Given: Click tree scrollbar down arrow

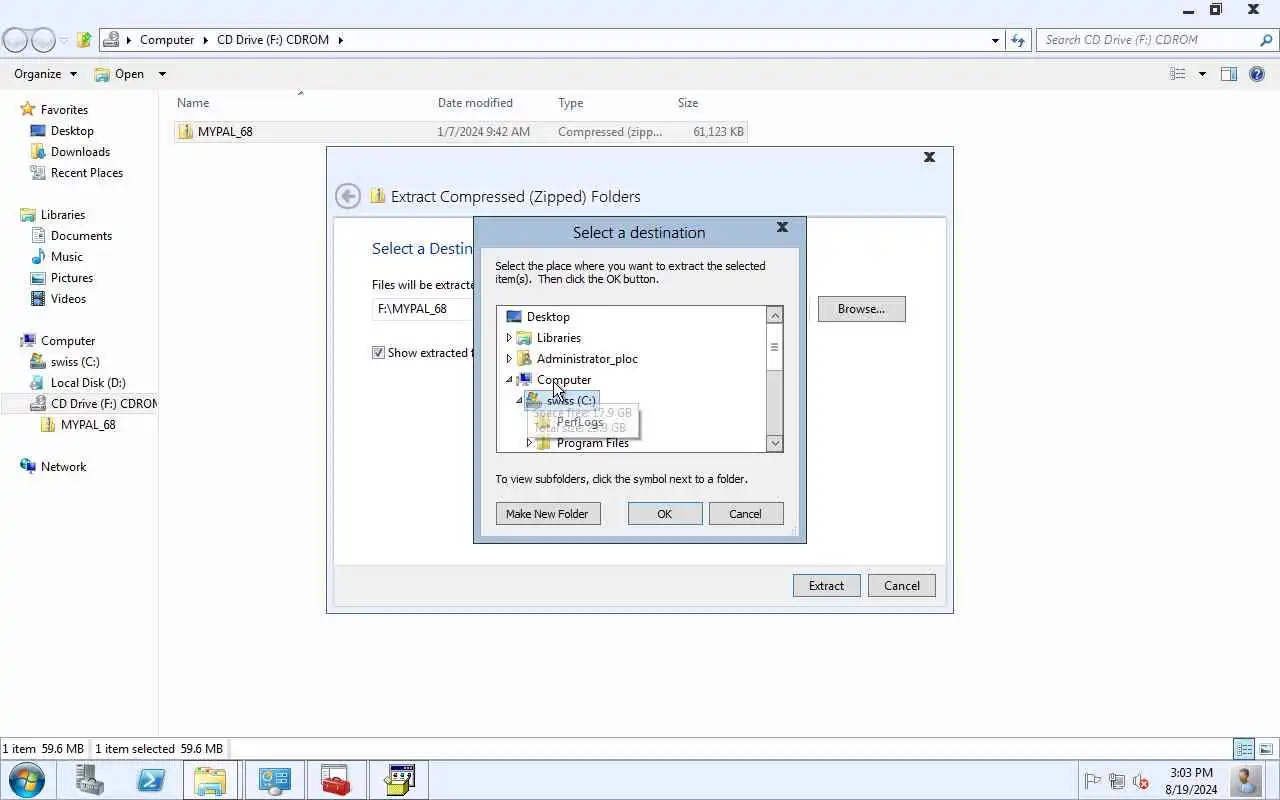Looking at the screenshot, I should pyautogui.click(x=774, y=443).
